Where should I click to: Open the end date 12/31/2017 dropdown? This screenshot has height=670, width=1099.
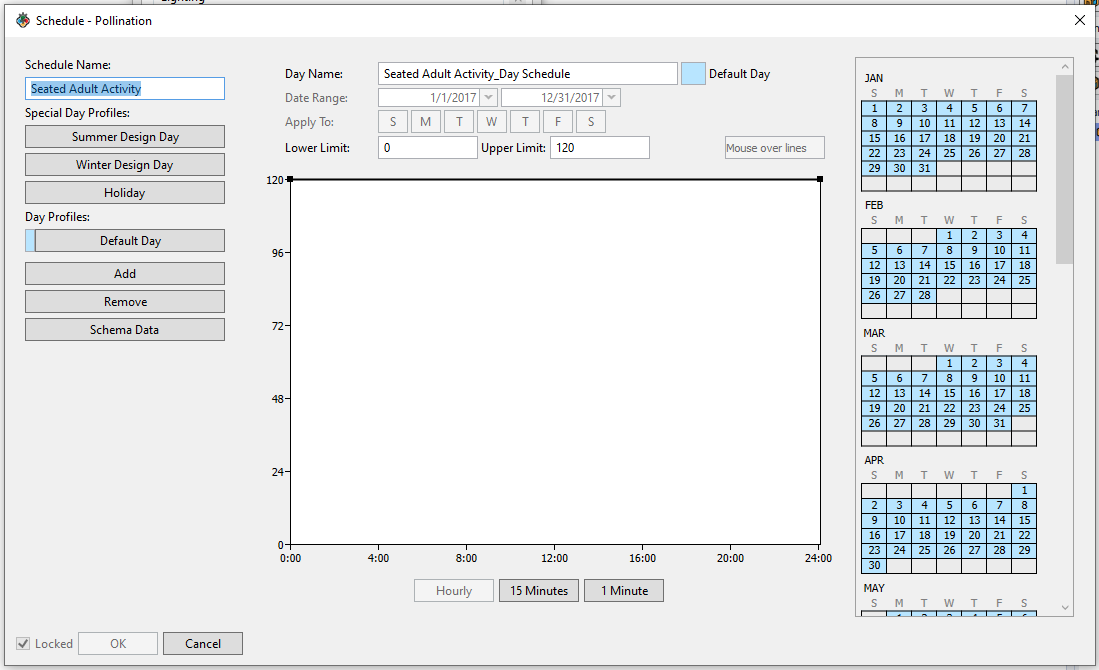pyautogui.click(x=612, y=98)
